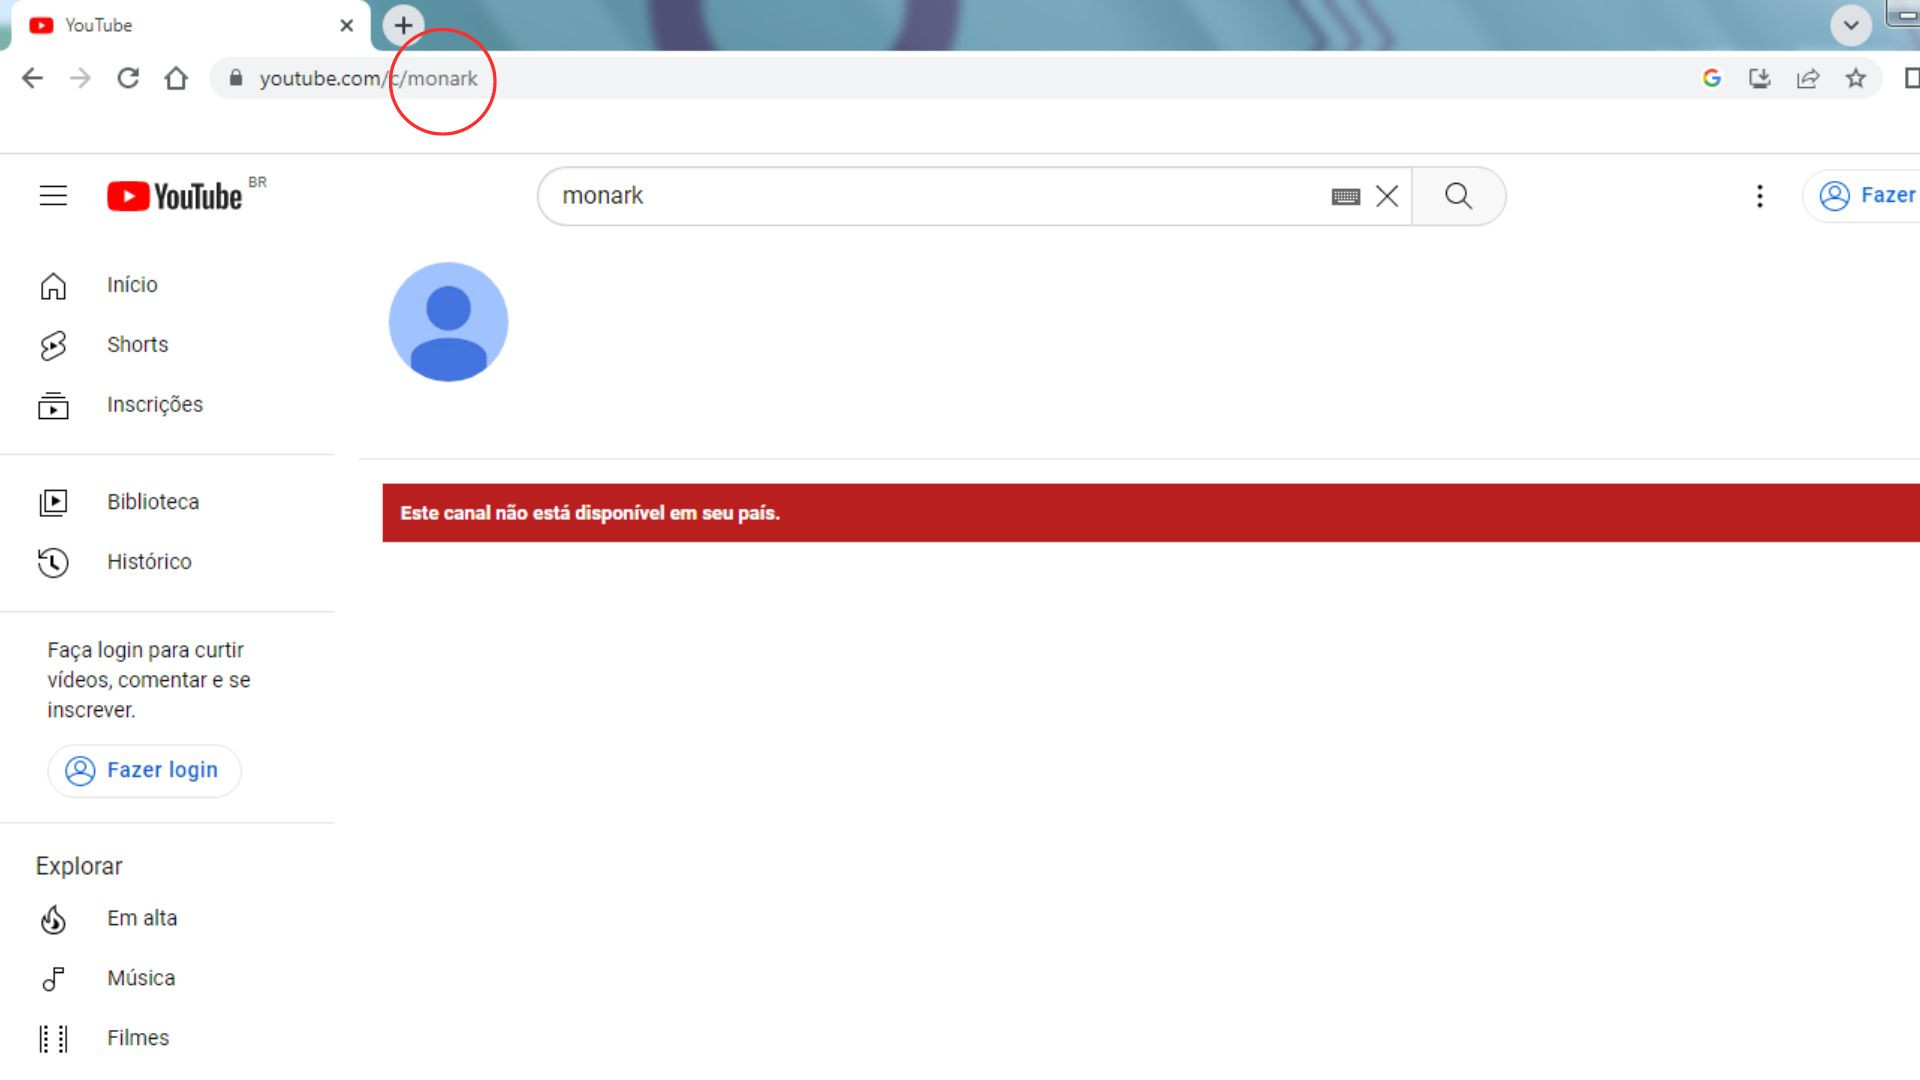Open the Google account dropdown in toolbar
Viewport: 1920px width, 1080px height.
click(1712, 78)
